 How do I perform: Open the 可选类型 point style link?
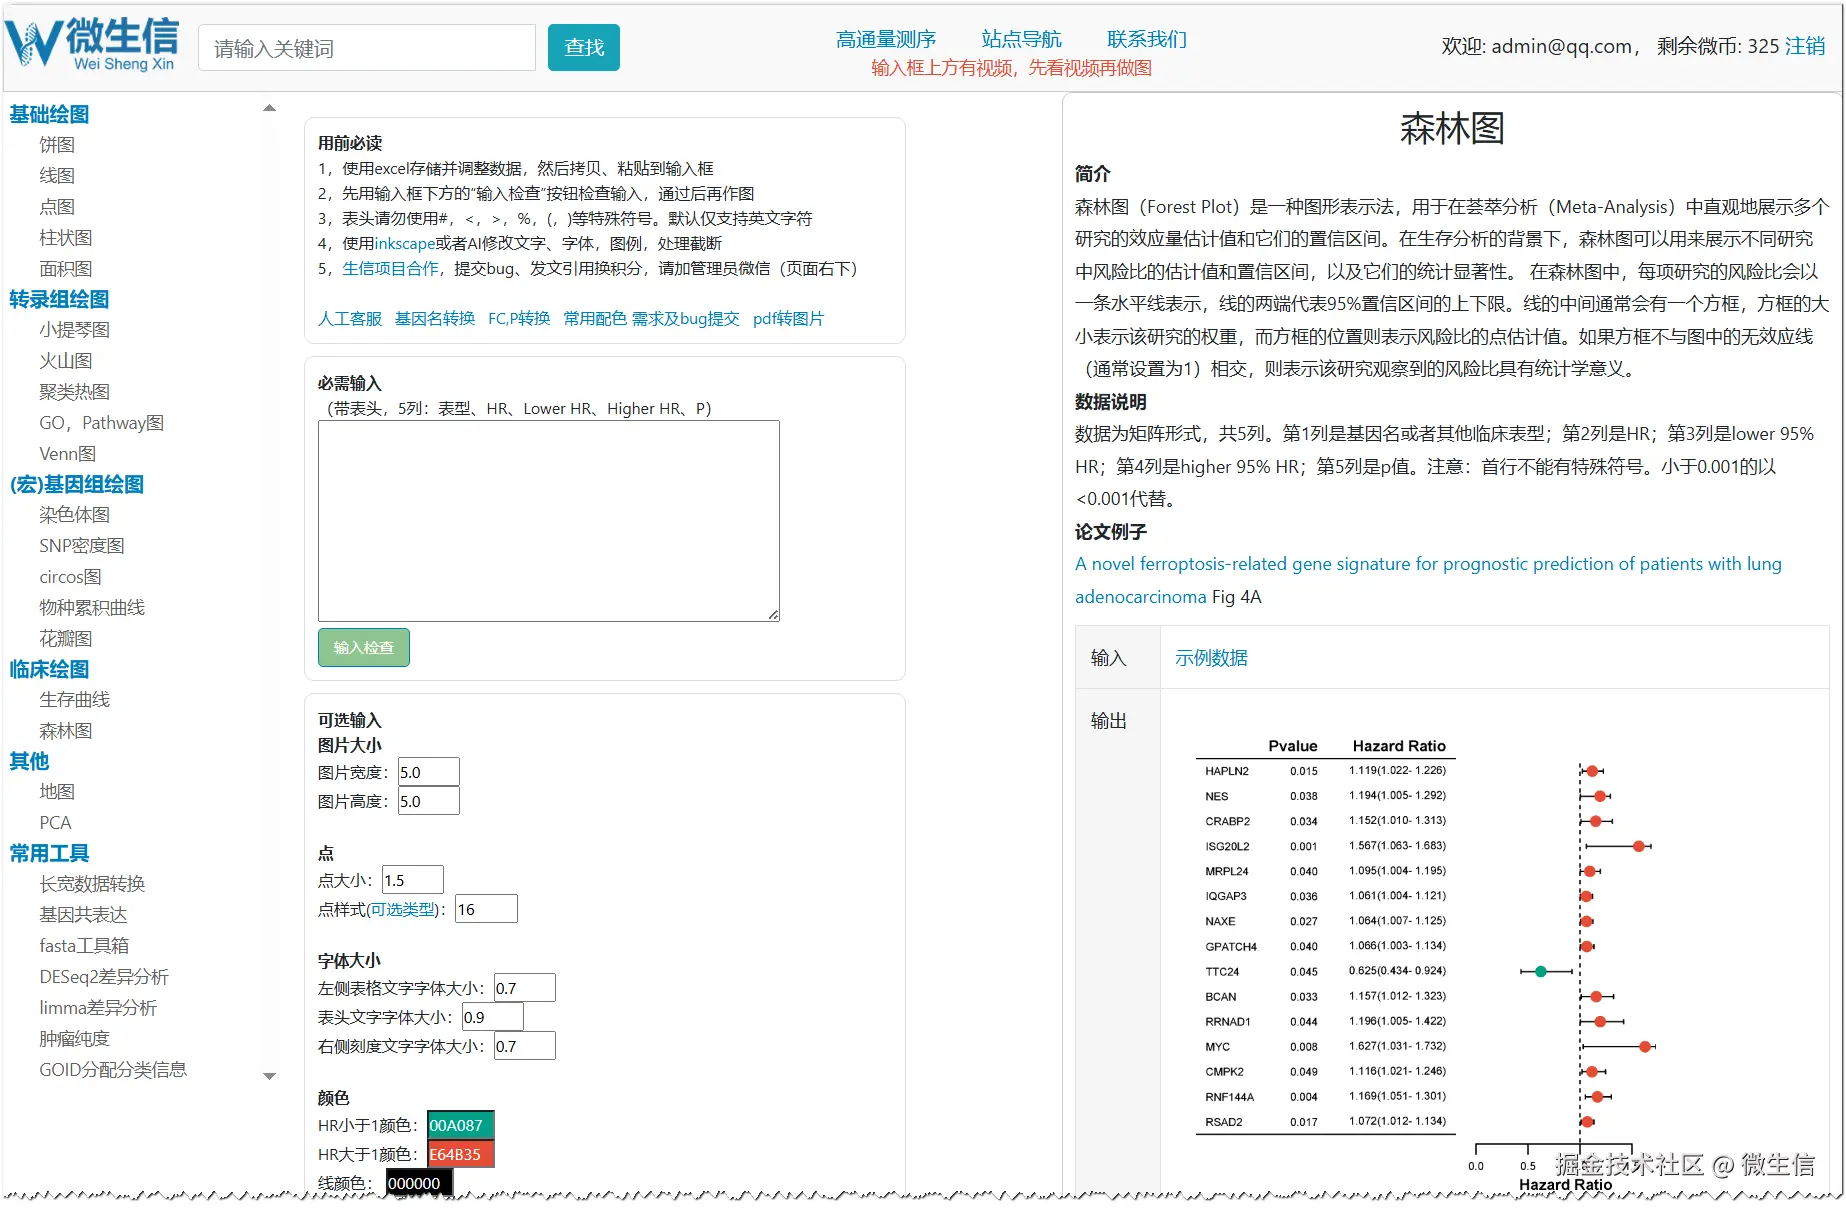coord(402,909)
